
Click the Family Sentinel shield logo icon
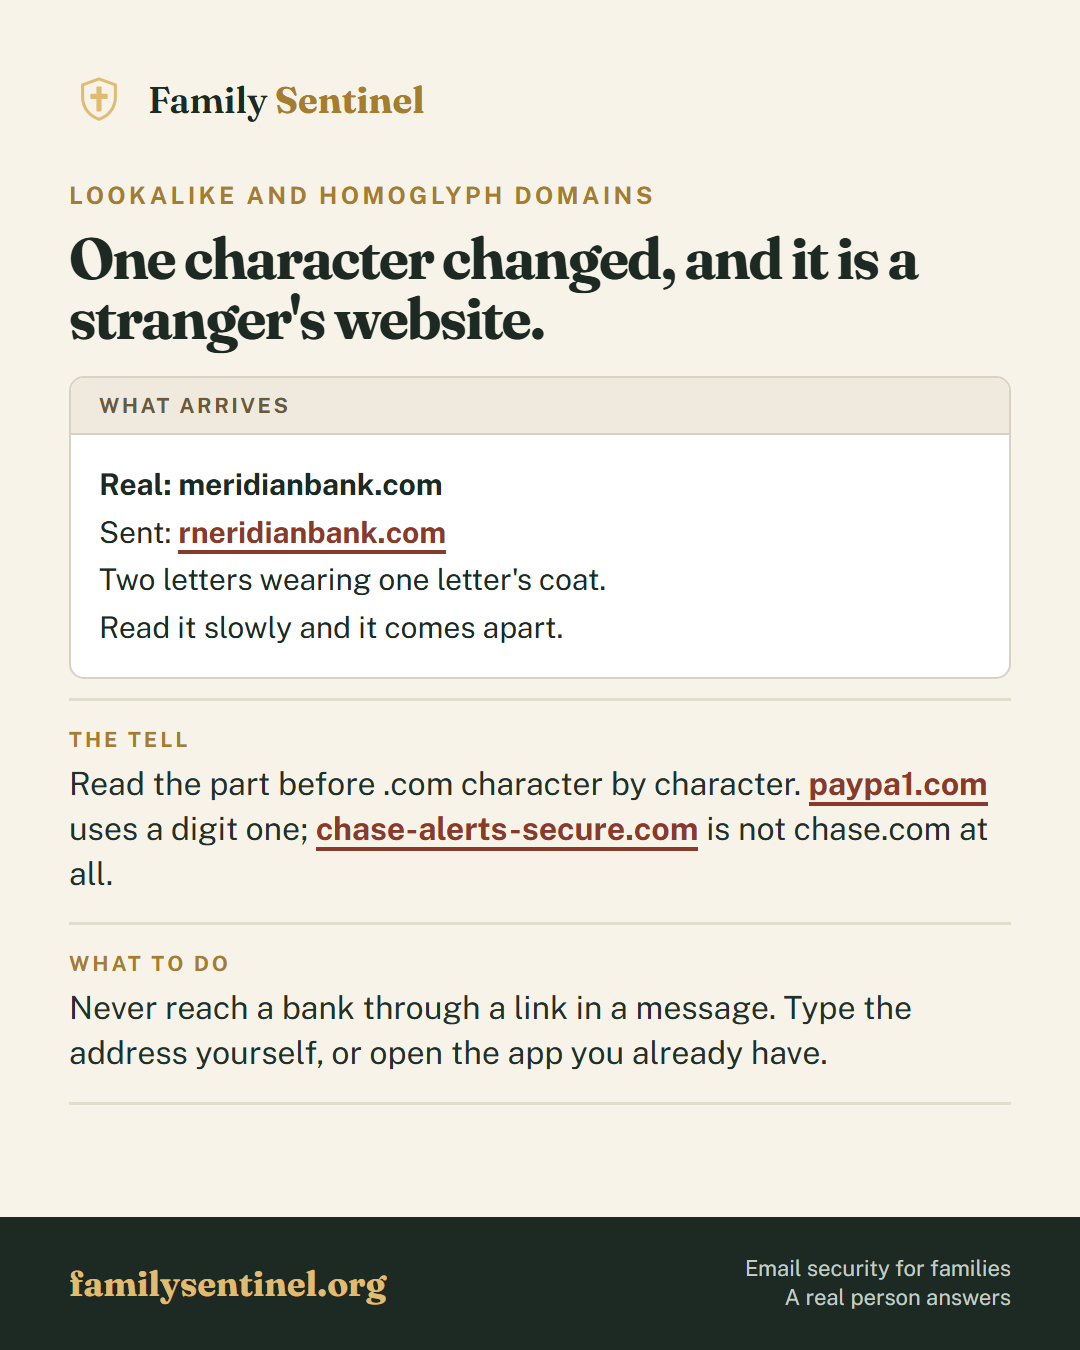[x=99, y=100]
